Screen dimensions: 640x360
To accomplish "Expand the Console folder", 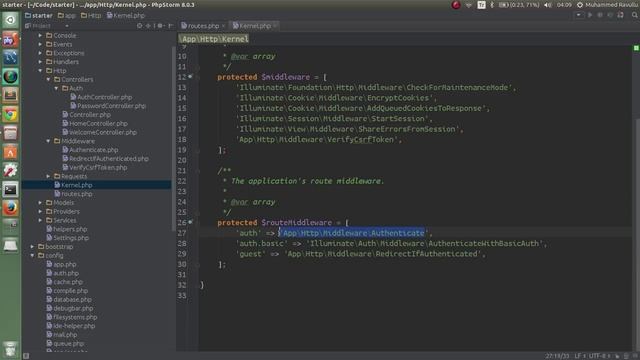I will pos(40,36).
